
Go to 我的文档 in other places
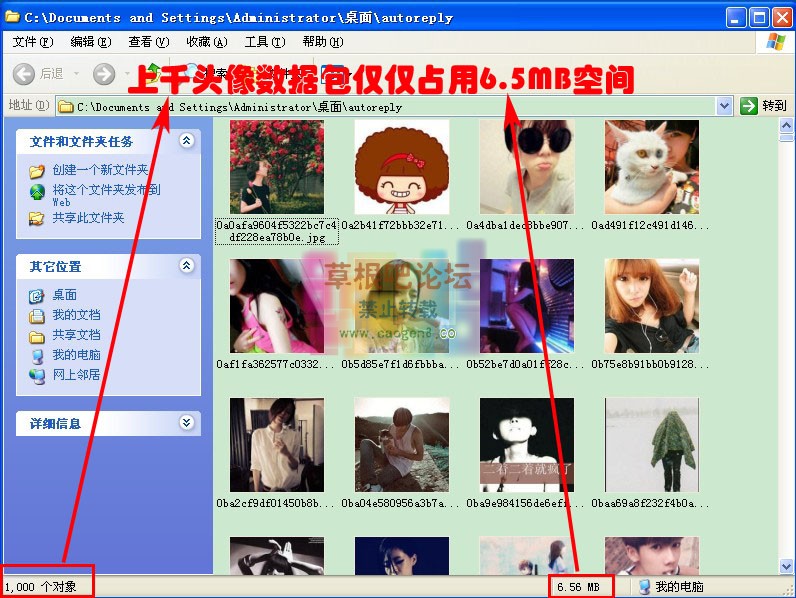tap(77, 315)
